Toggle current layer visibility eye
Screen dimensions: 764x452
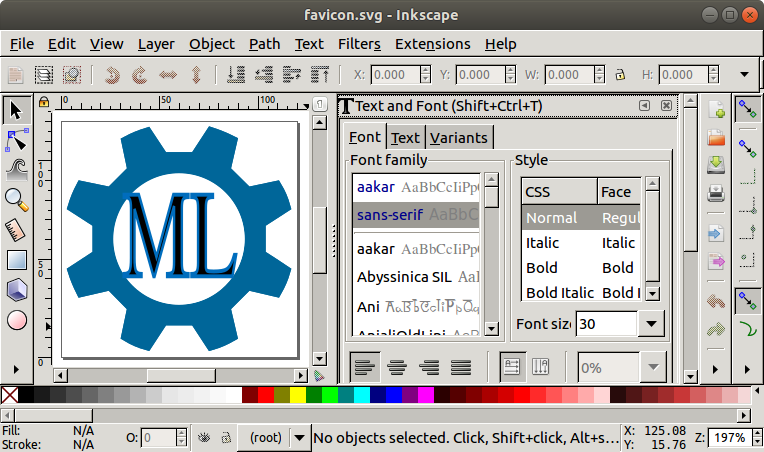pyautogui.click(x=204, y=437)
